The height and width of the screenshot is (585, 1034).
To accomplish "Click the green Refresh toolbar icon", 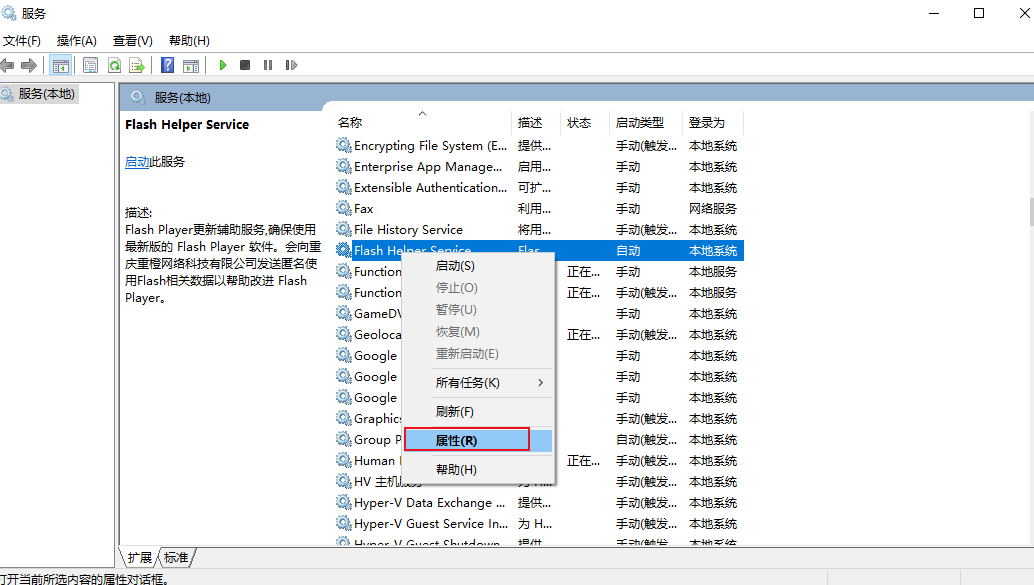I will click(114, 65).
